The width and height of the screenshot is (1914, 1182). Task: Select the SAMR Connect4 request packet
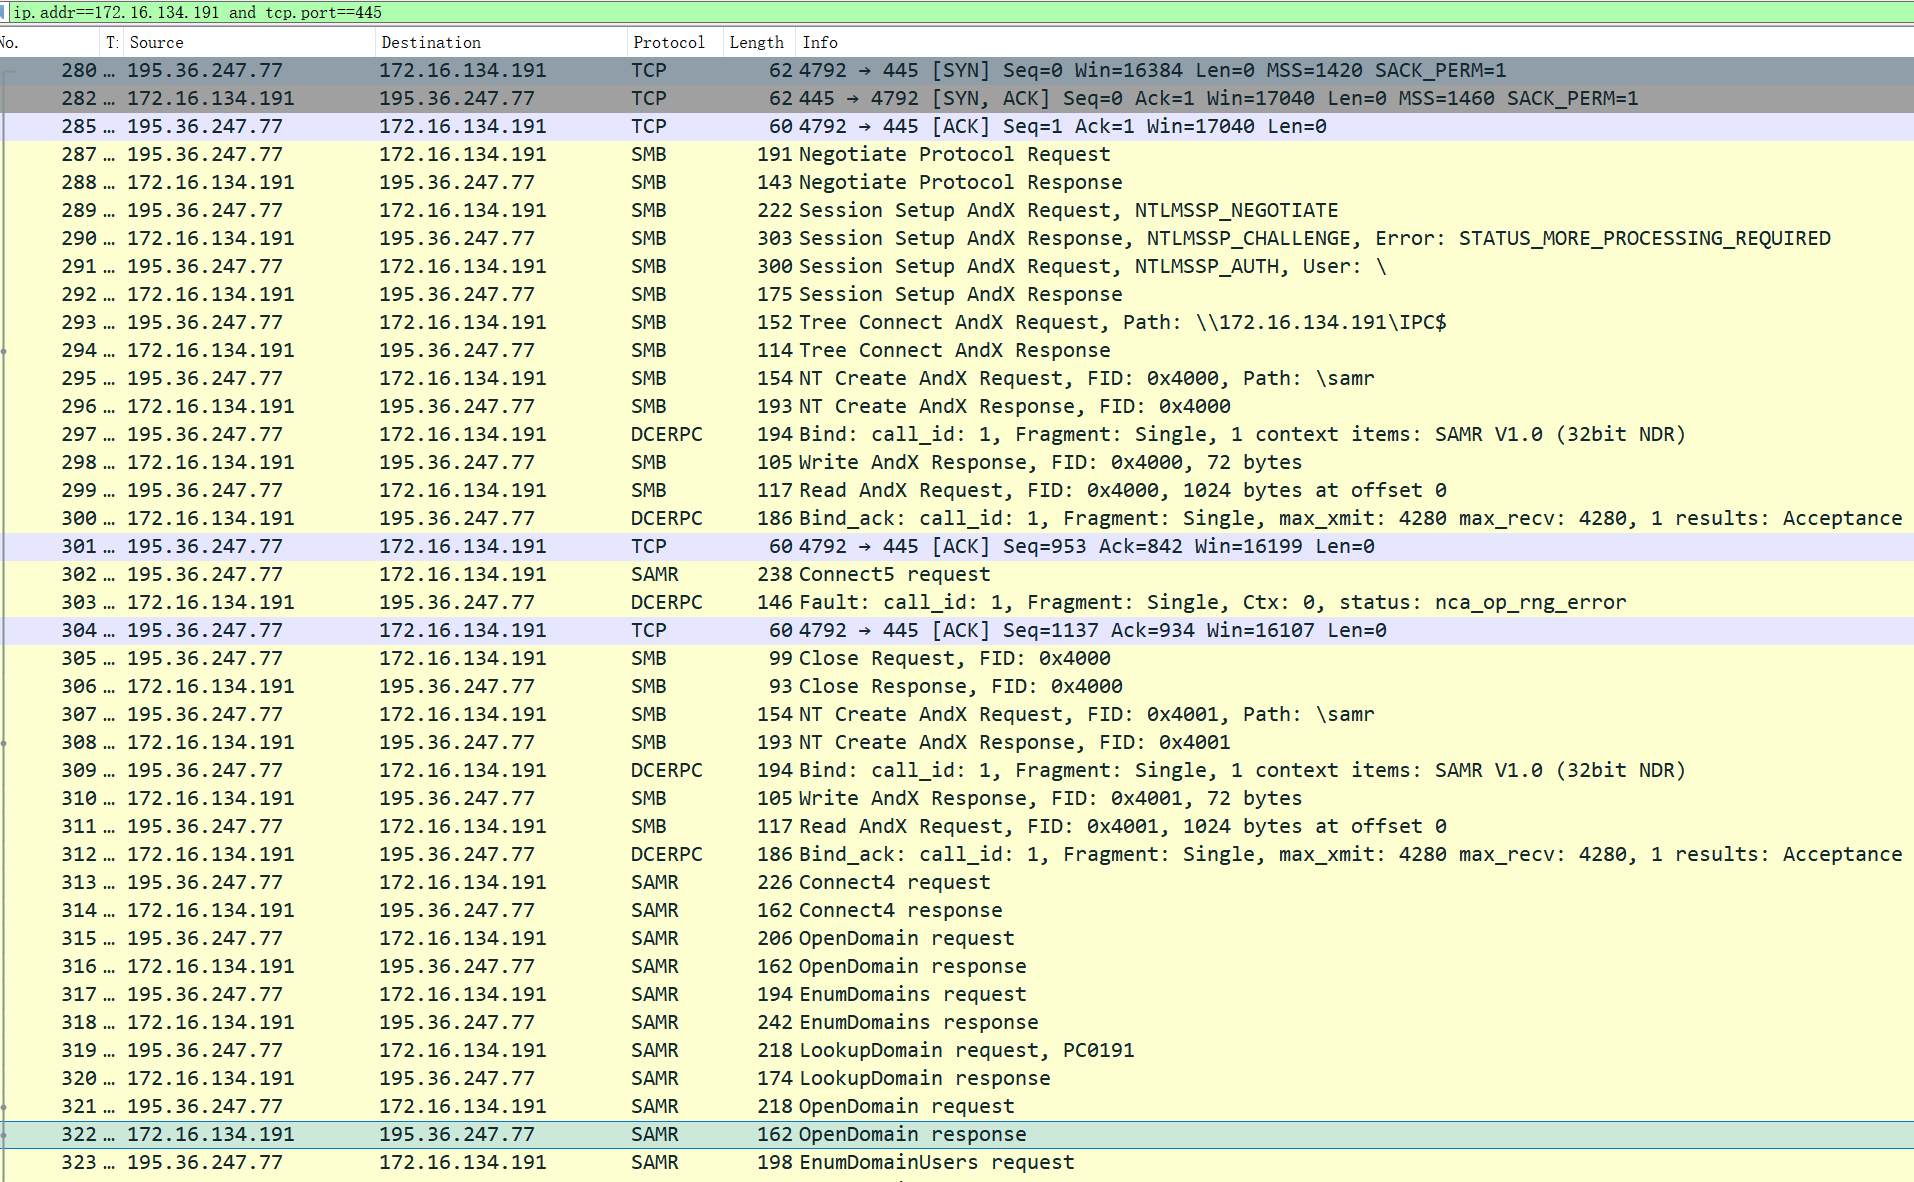point(957,882)
